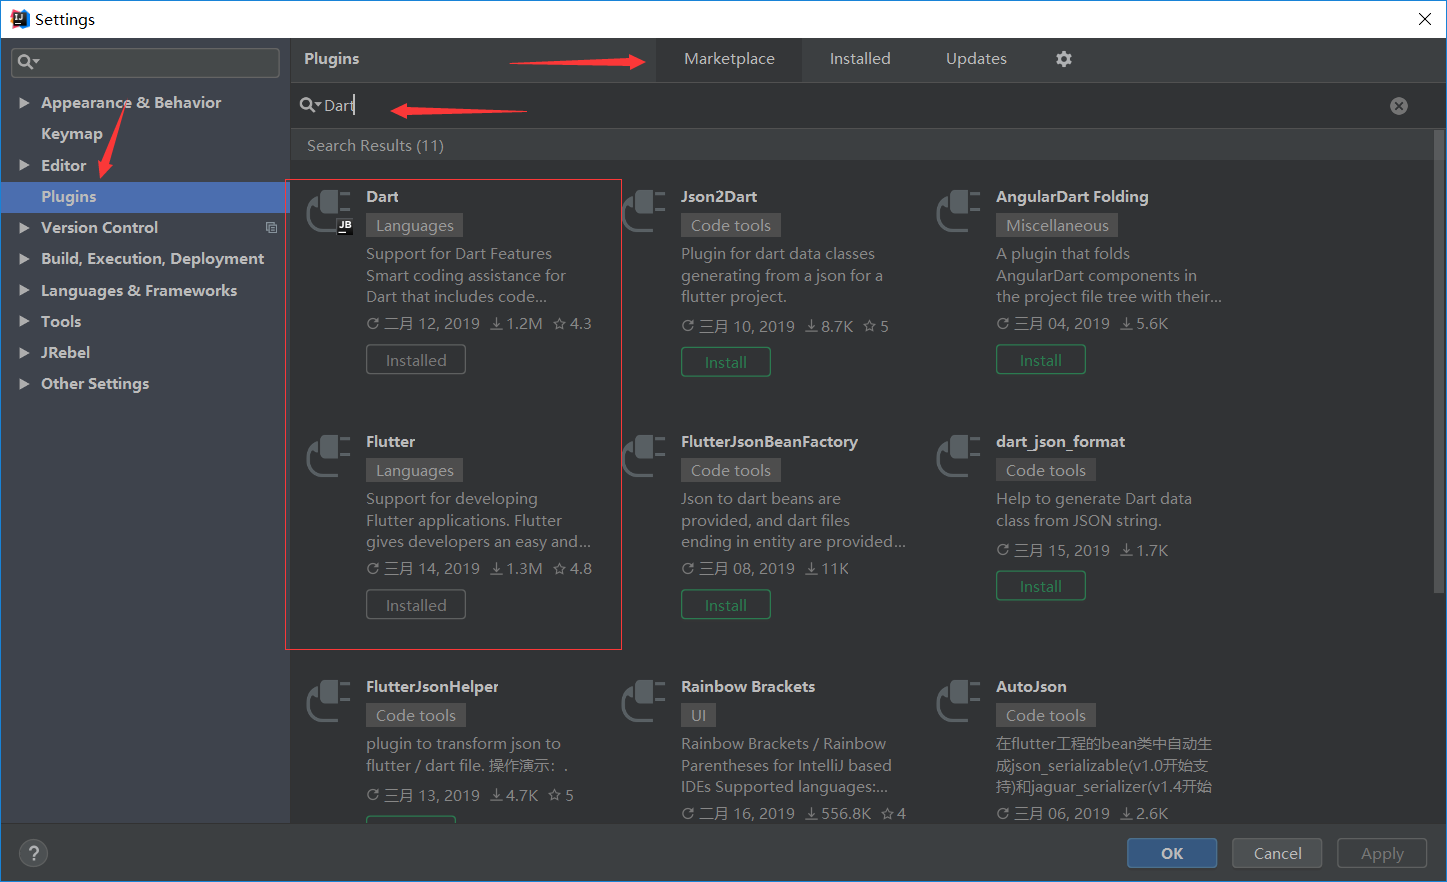This screenshot has width=1447, height=882.
Task: Expand the Other Settings node
Action: [x=24, y=384]
